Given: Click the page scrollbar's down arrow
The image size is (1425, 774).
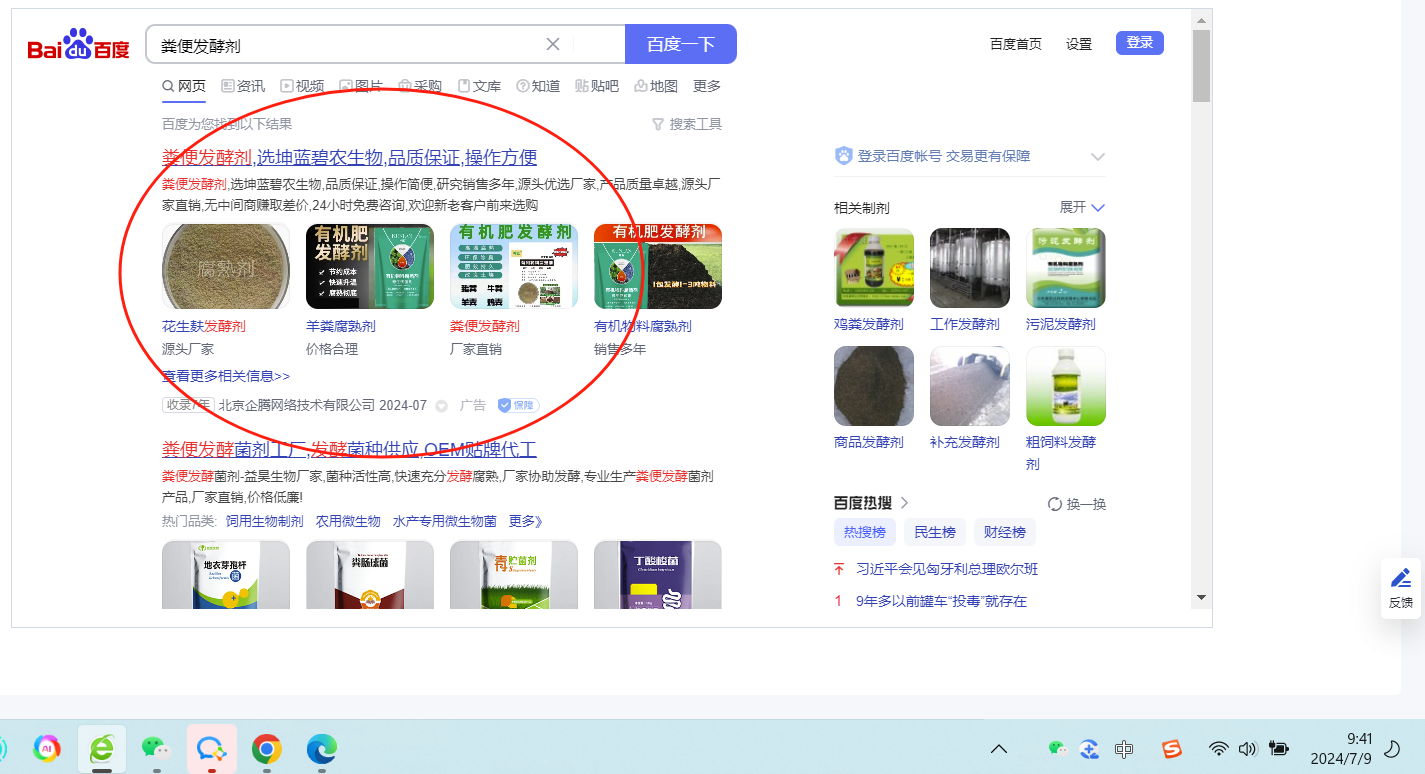Looking at the screenshot, I should 1201,597.
